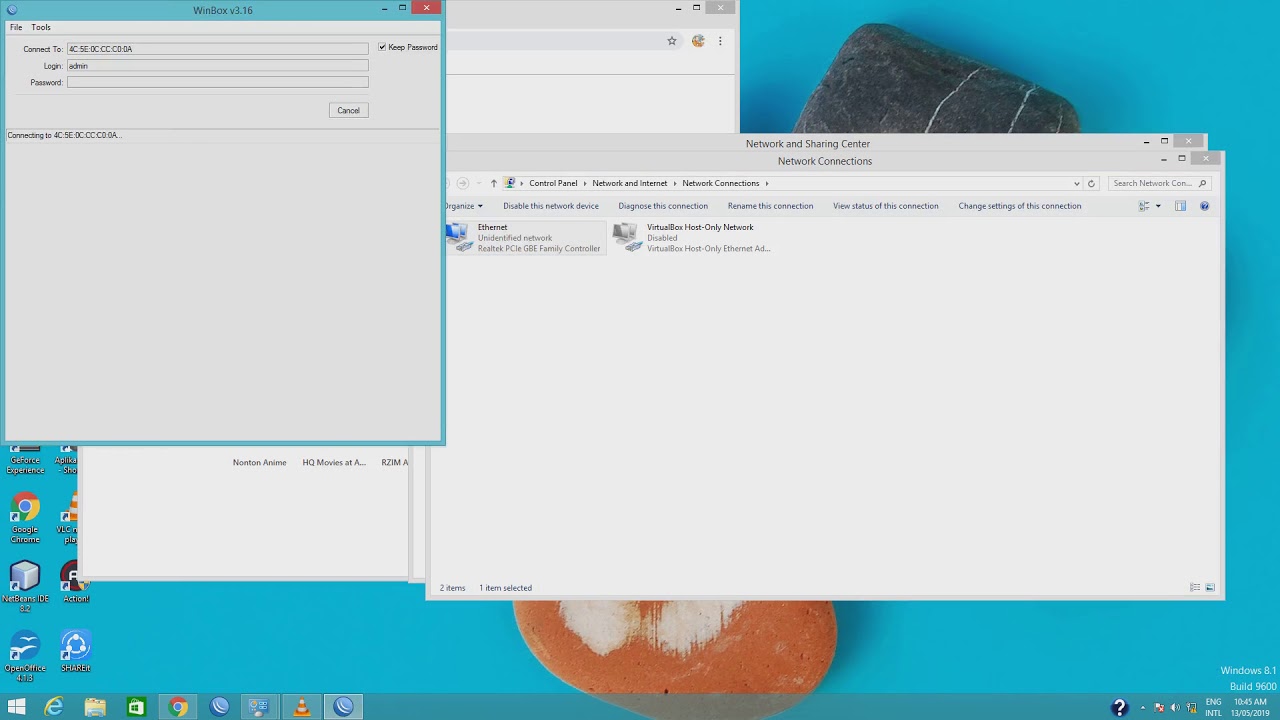Switch to Chrome in the taskbar

pos(178,707)
